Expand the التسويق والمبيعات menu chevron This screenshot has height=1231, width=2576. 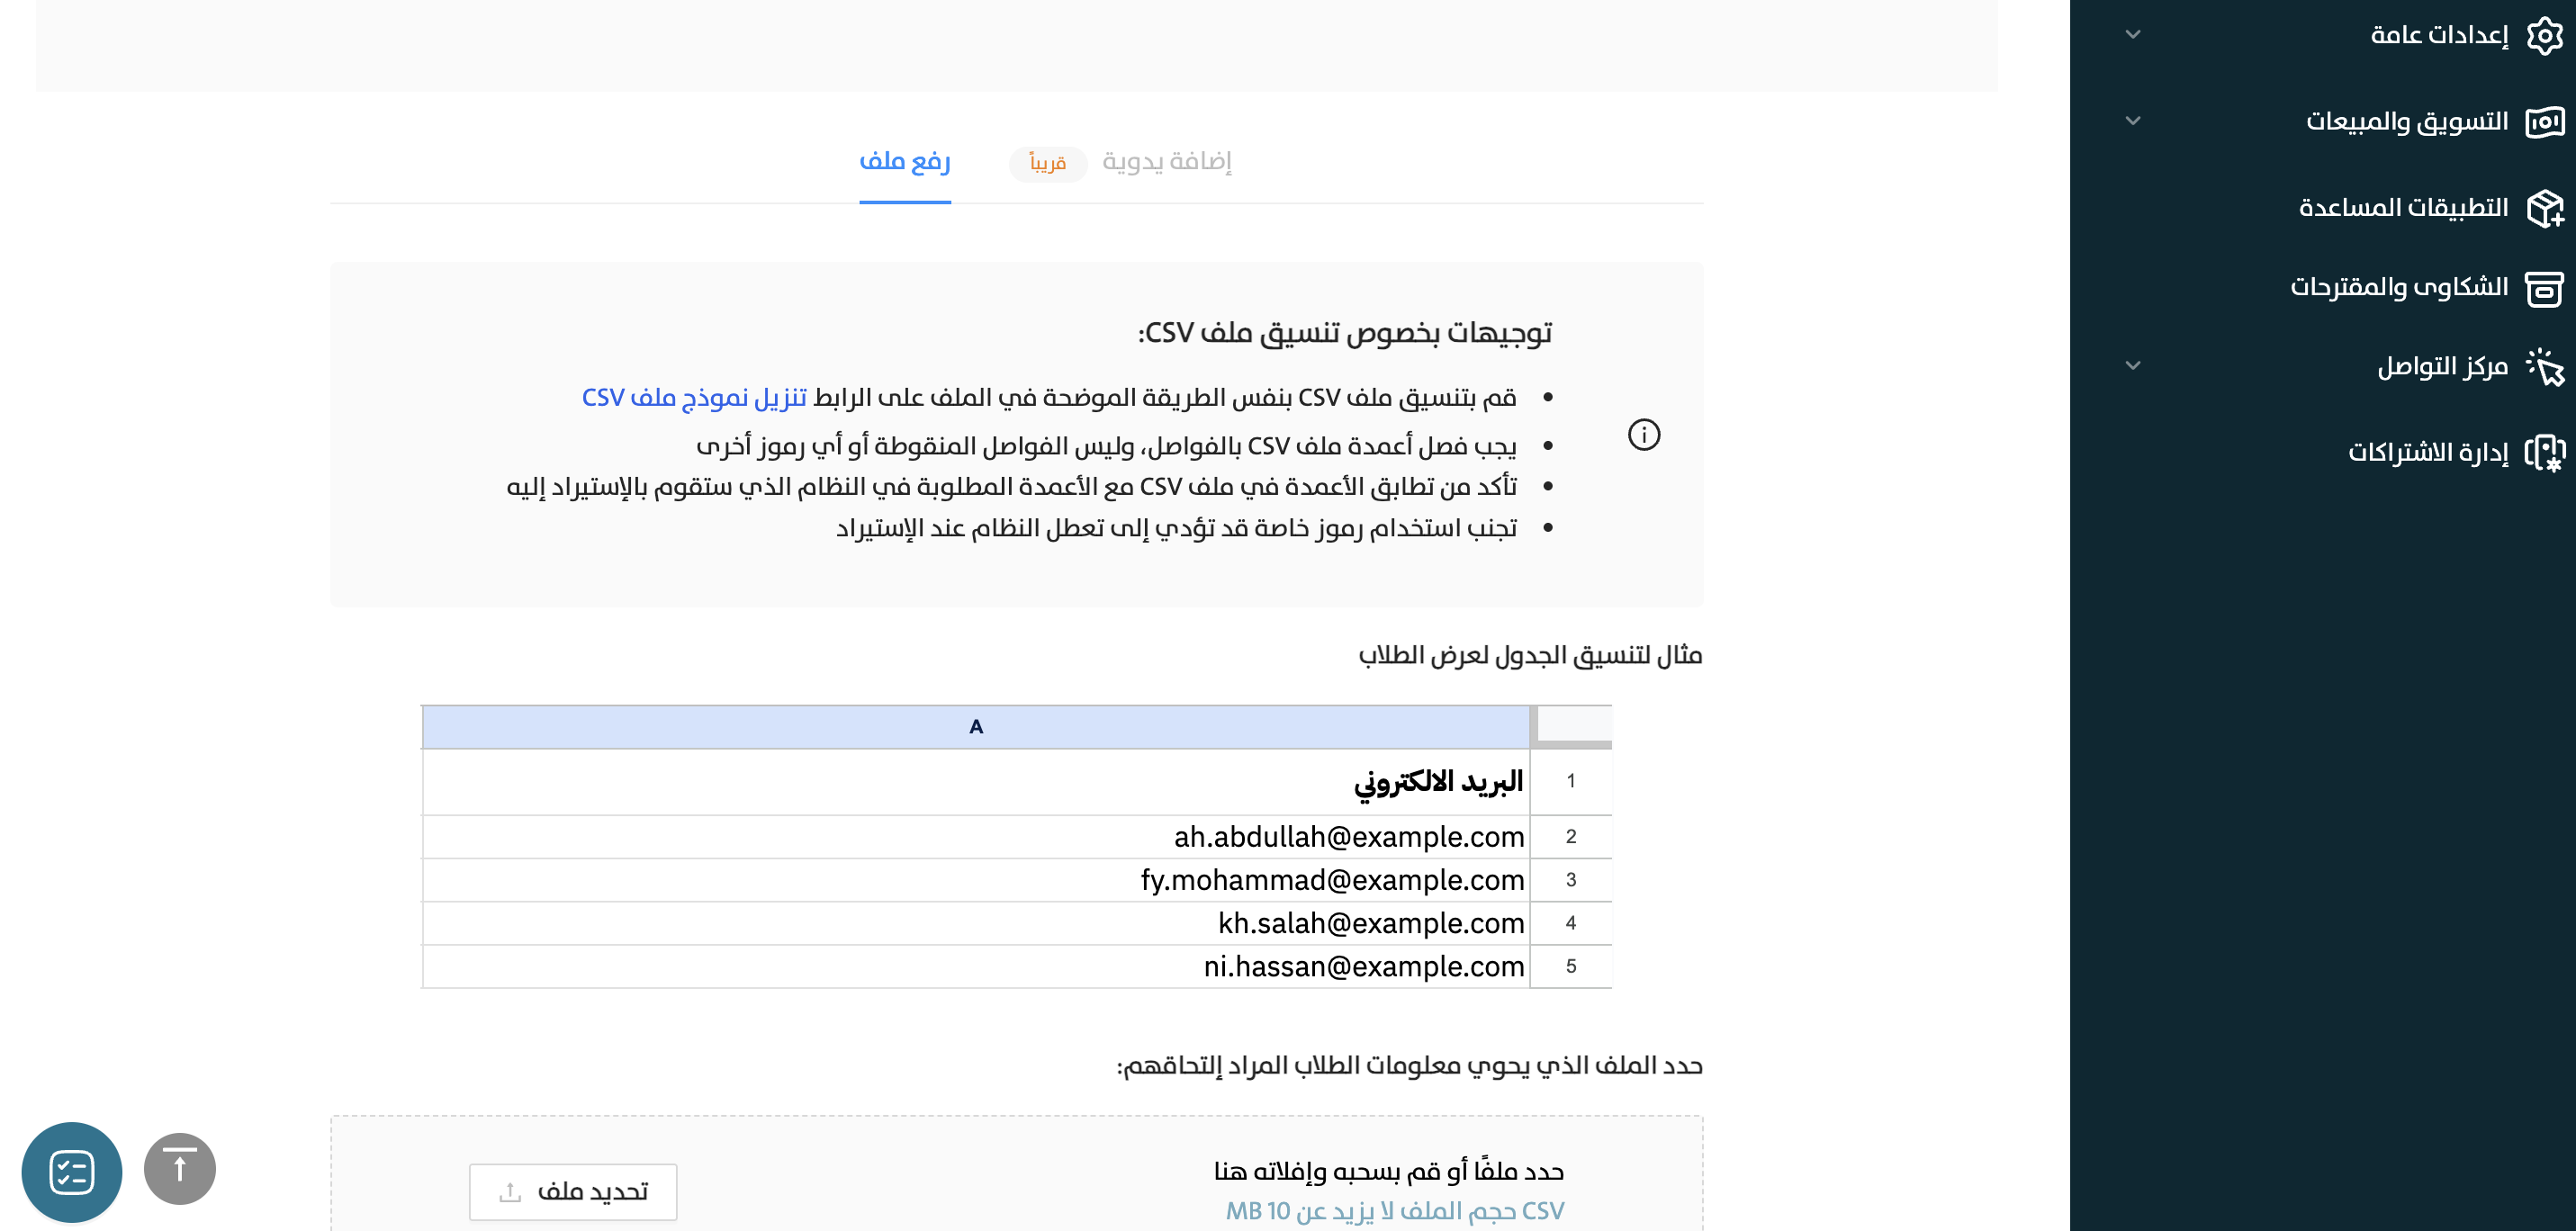(2132, 121)
